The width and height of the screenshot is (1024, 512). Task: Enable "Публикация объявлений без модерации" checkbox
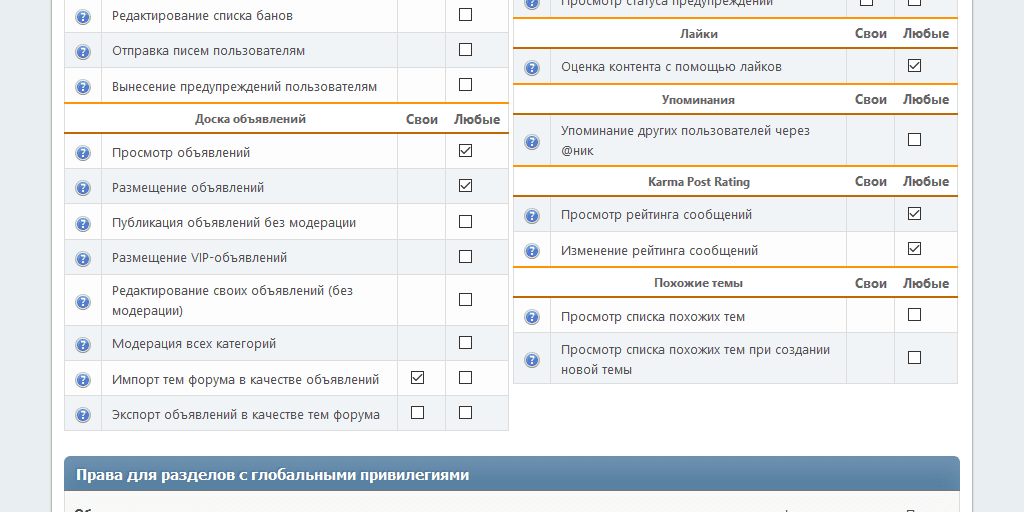[x=465, y=221]
